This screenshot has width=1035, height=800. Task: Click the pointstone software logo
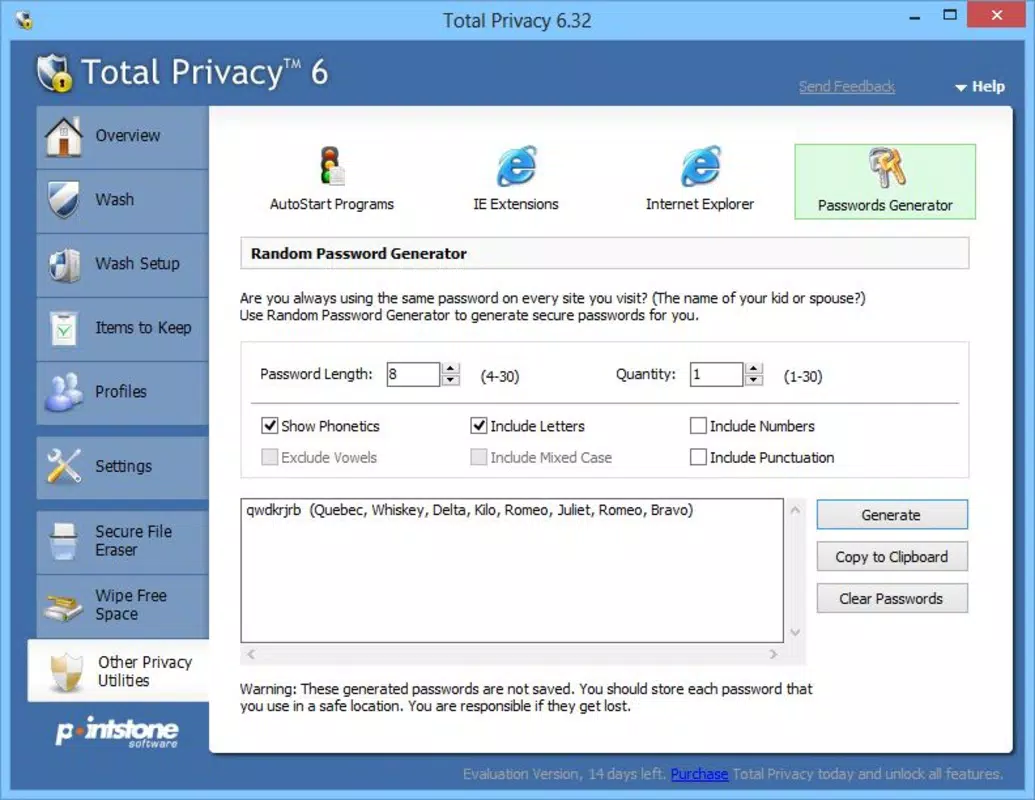tap(117, 732)
